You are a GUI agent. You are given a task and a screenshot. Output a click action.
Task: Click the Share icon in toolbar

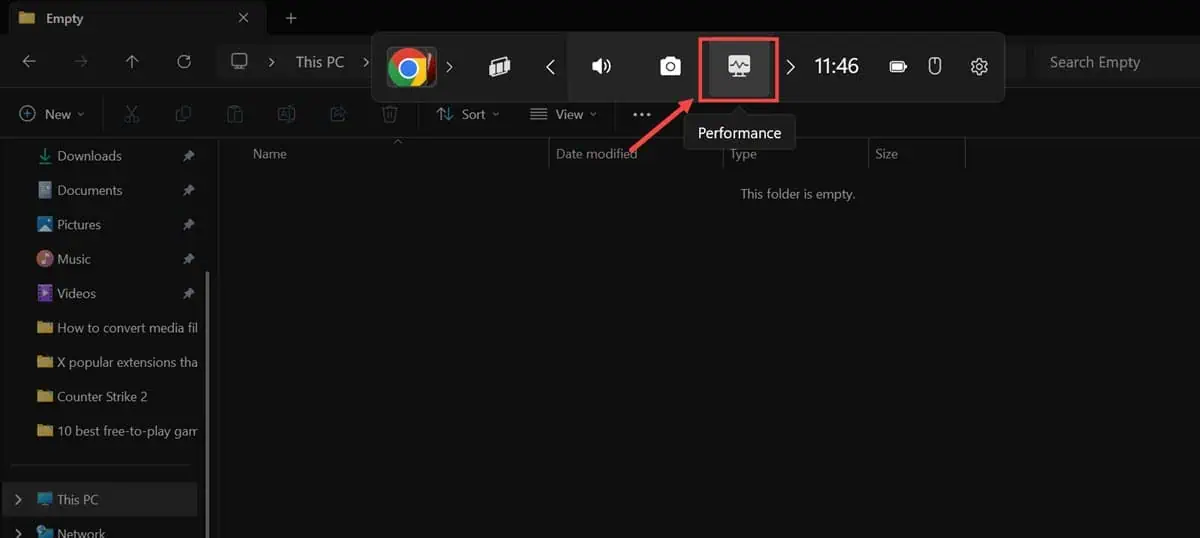tap(338, 114)
